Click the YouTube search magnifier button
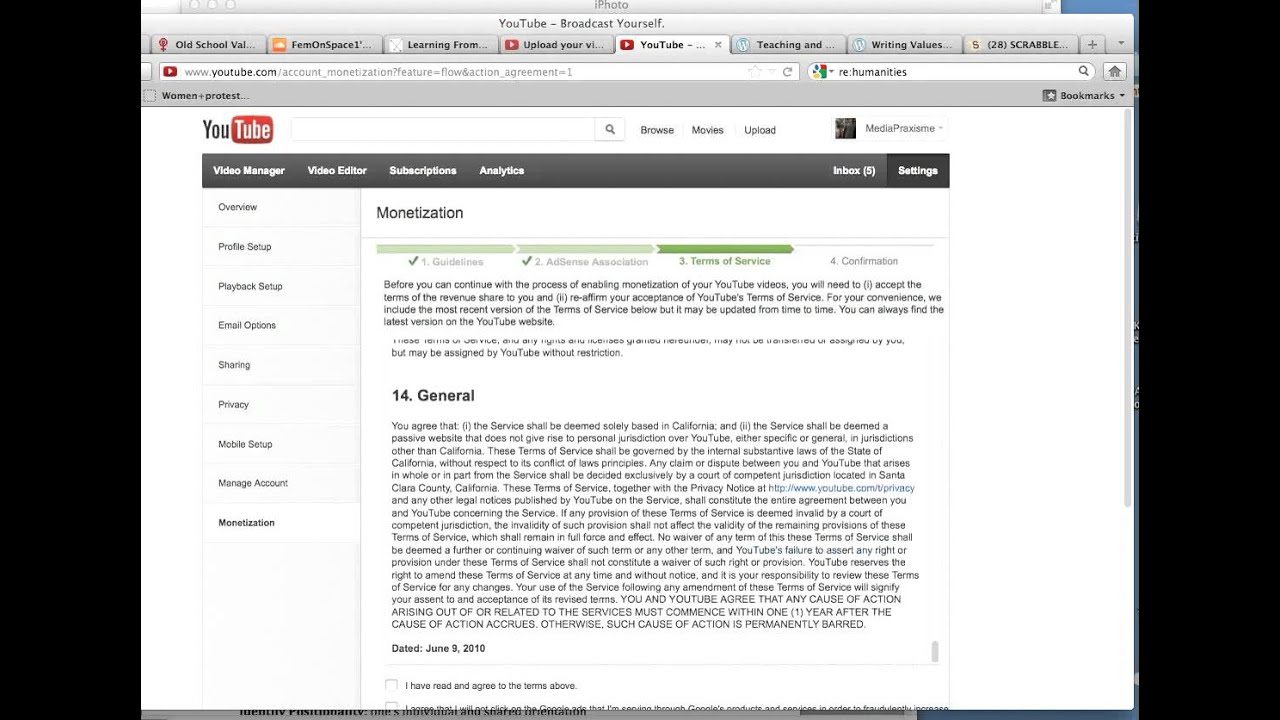 (609, 130)
